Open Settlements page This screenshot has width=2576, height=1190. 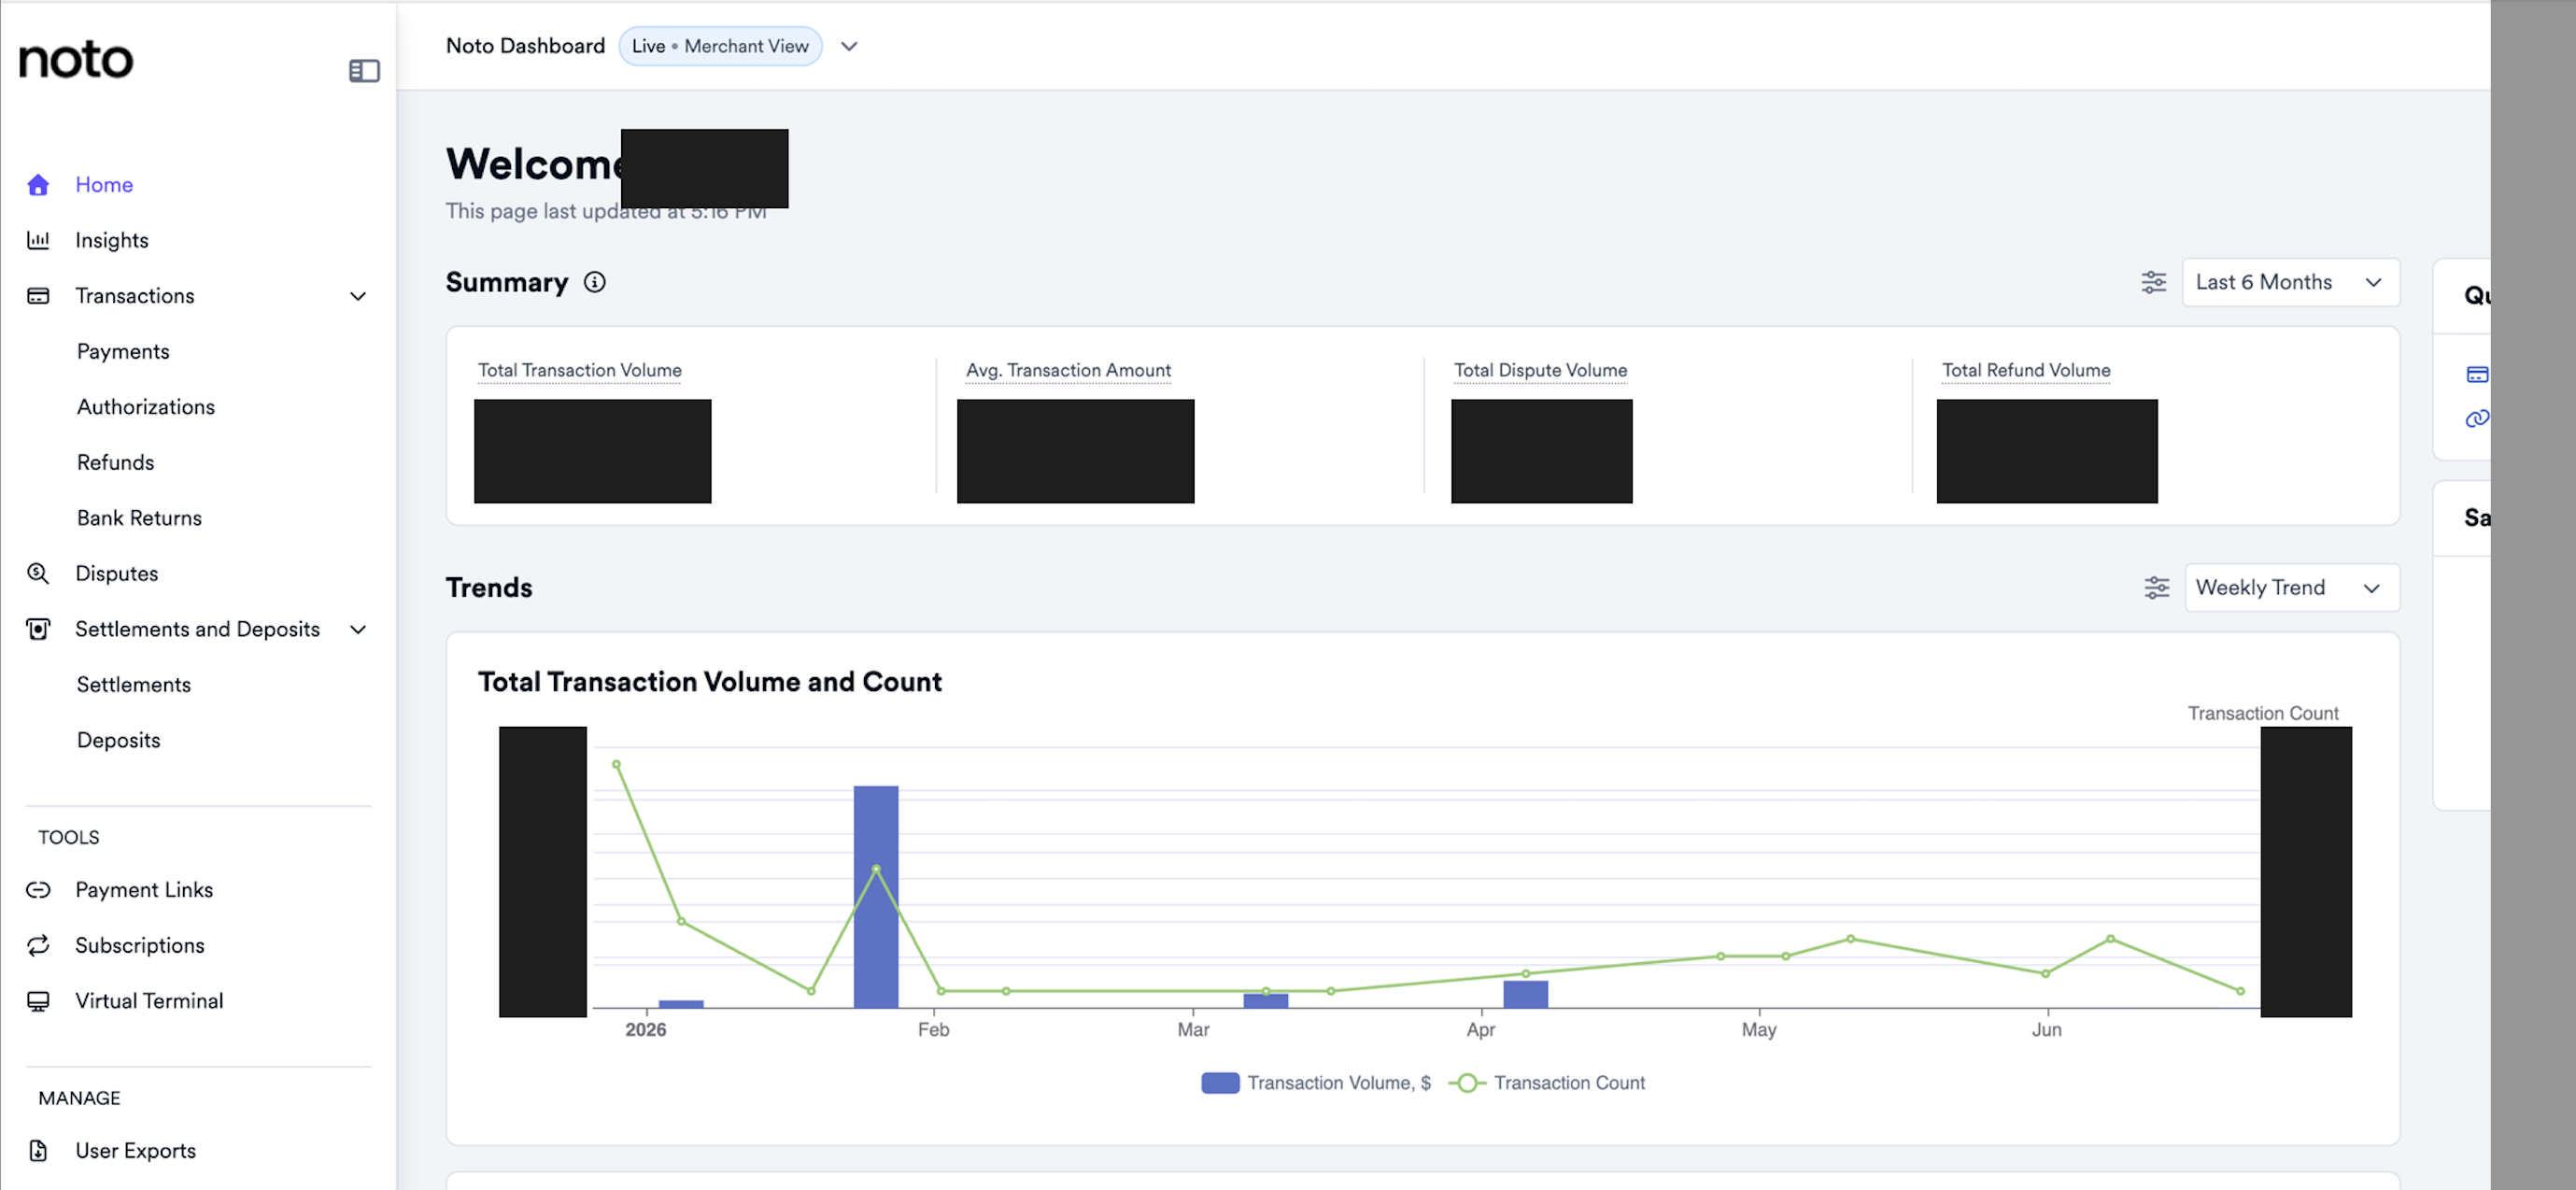point(134,685)
